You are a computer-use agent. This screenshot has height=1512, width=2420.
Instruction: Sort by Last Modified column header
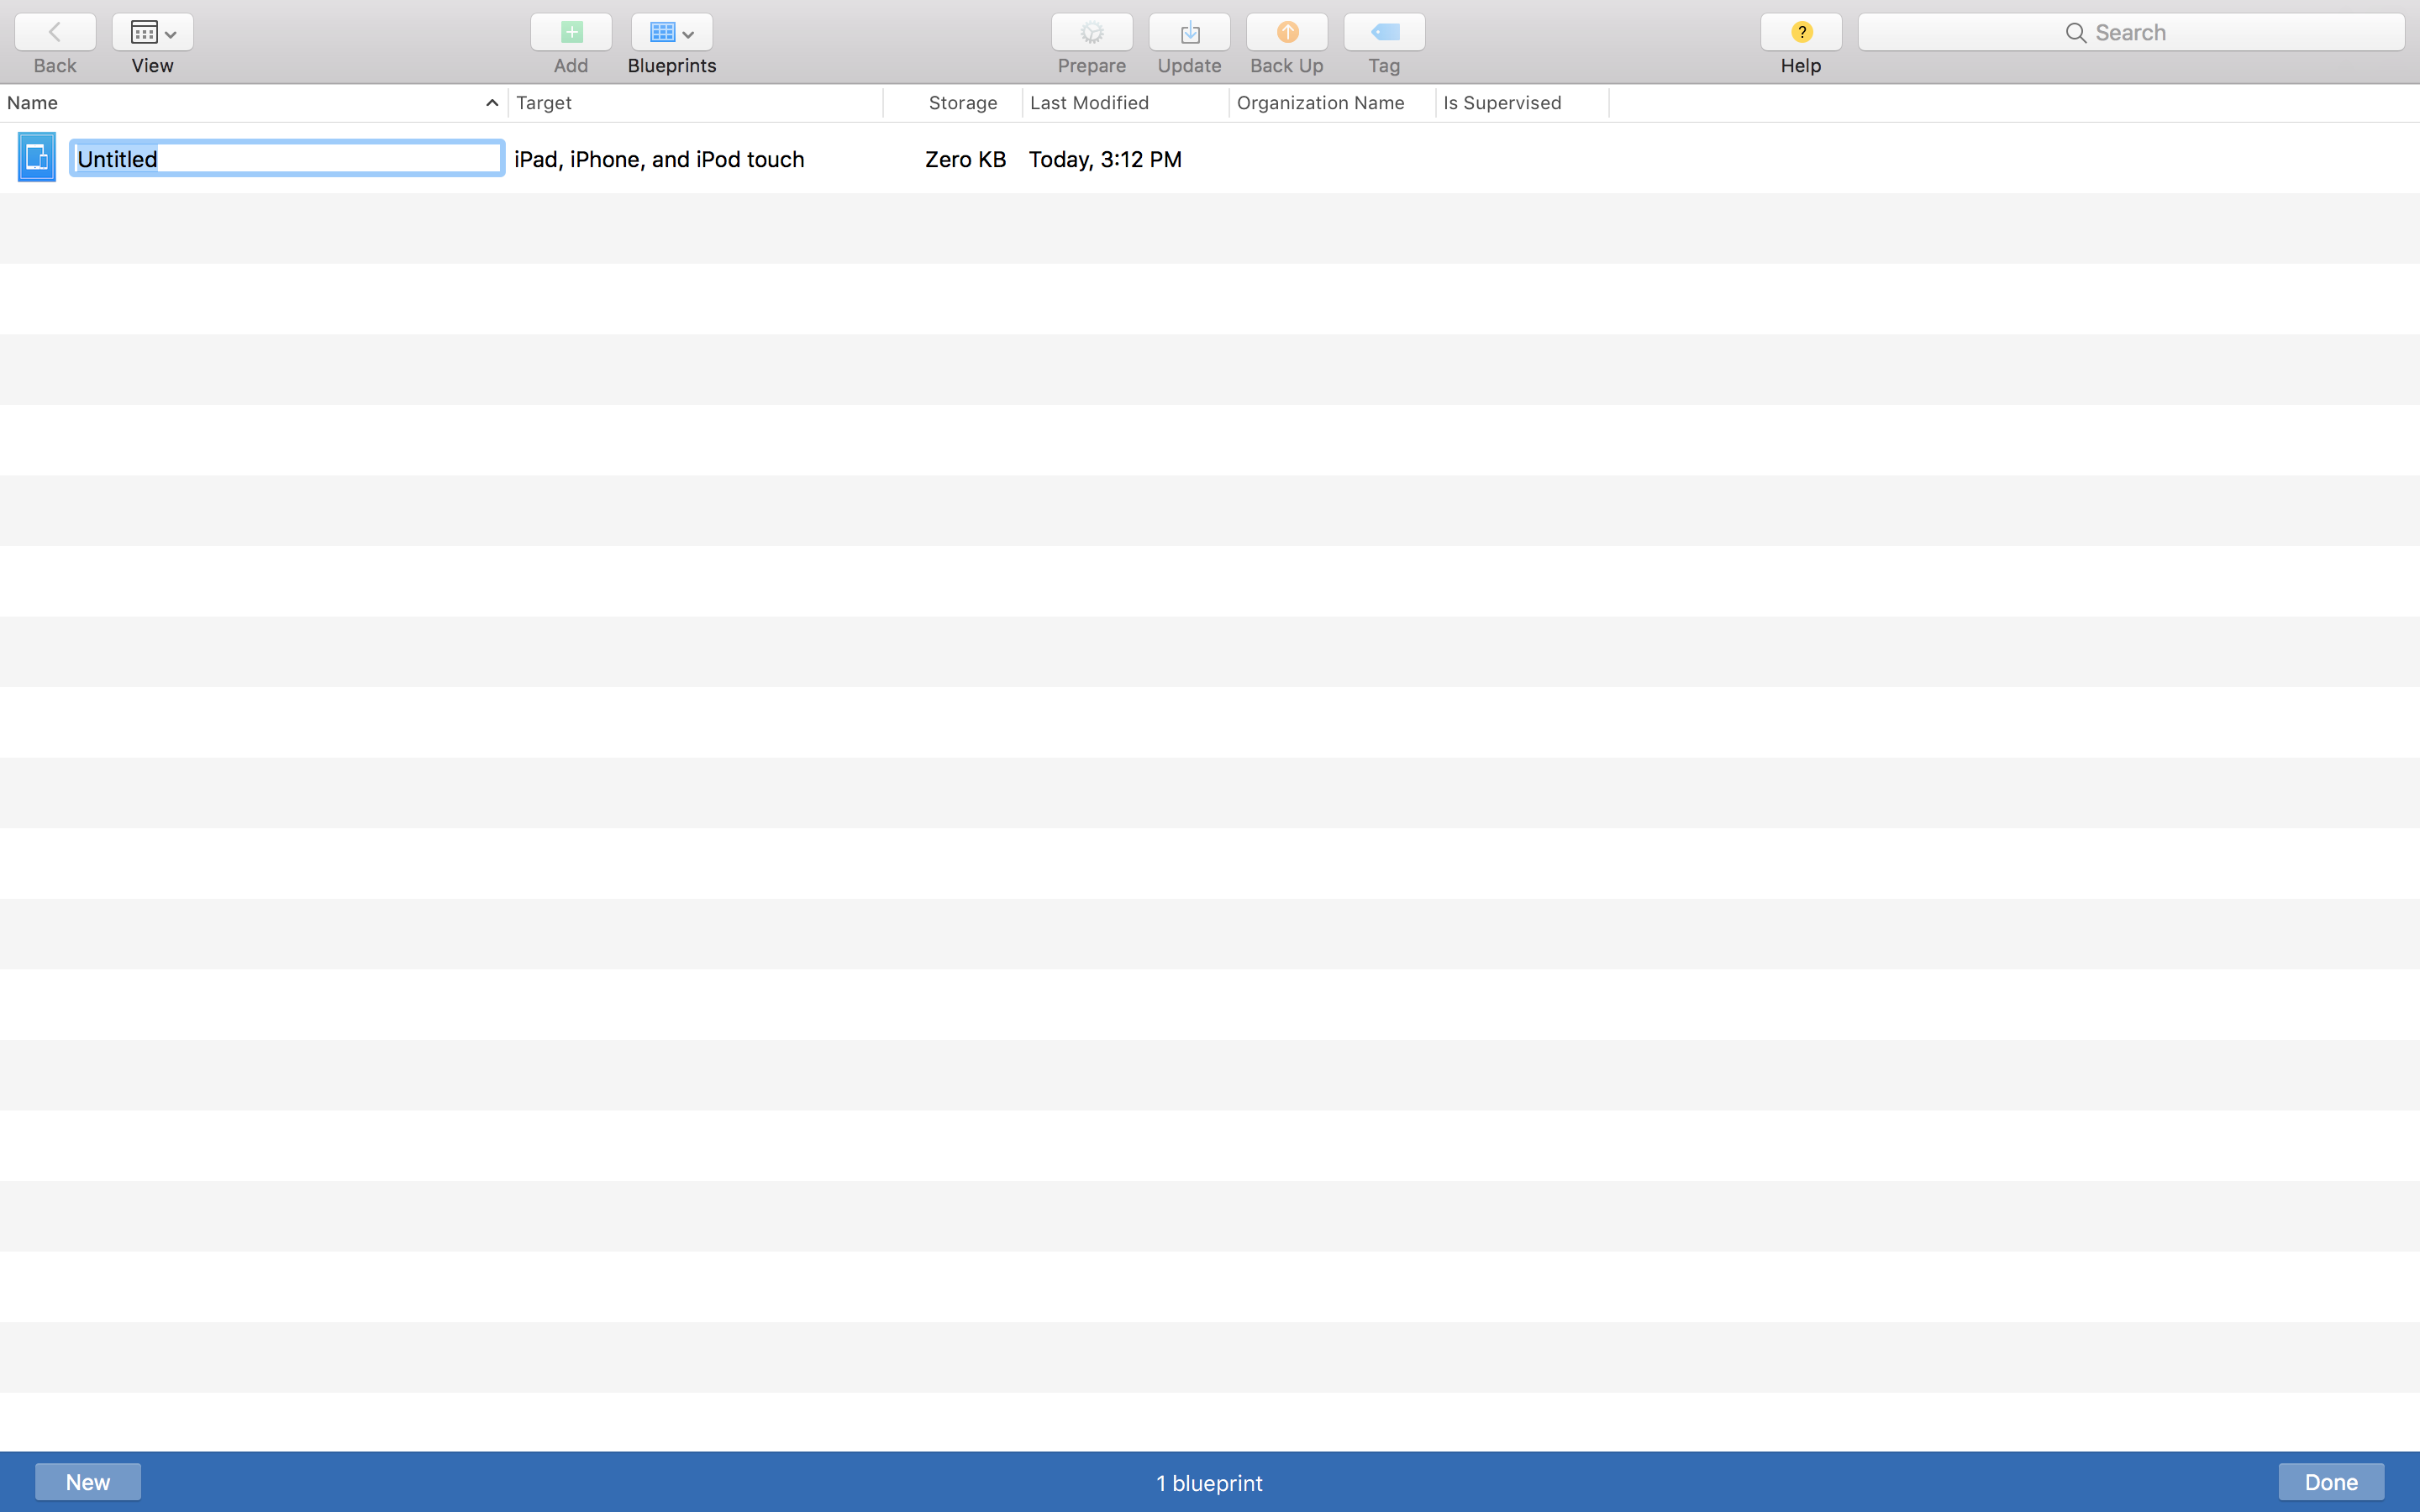point(1089,103)
